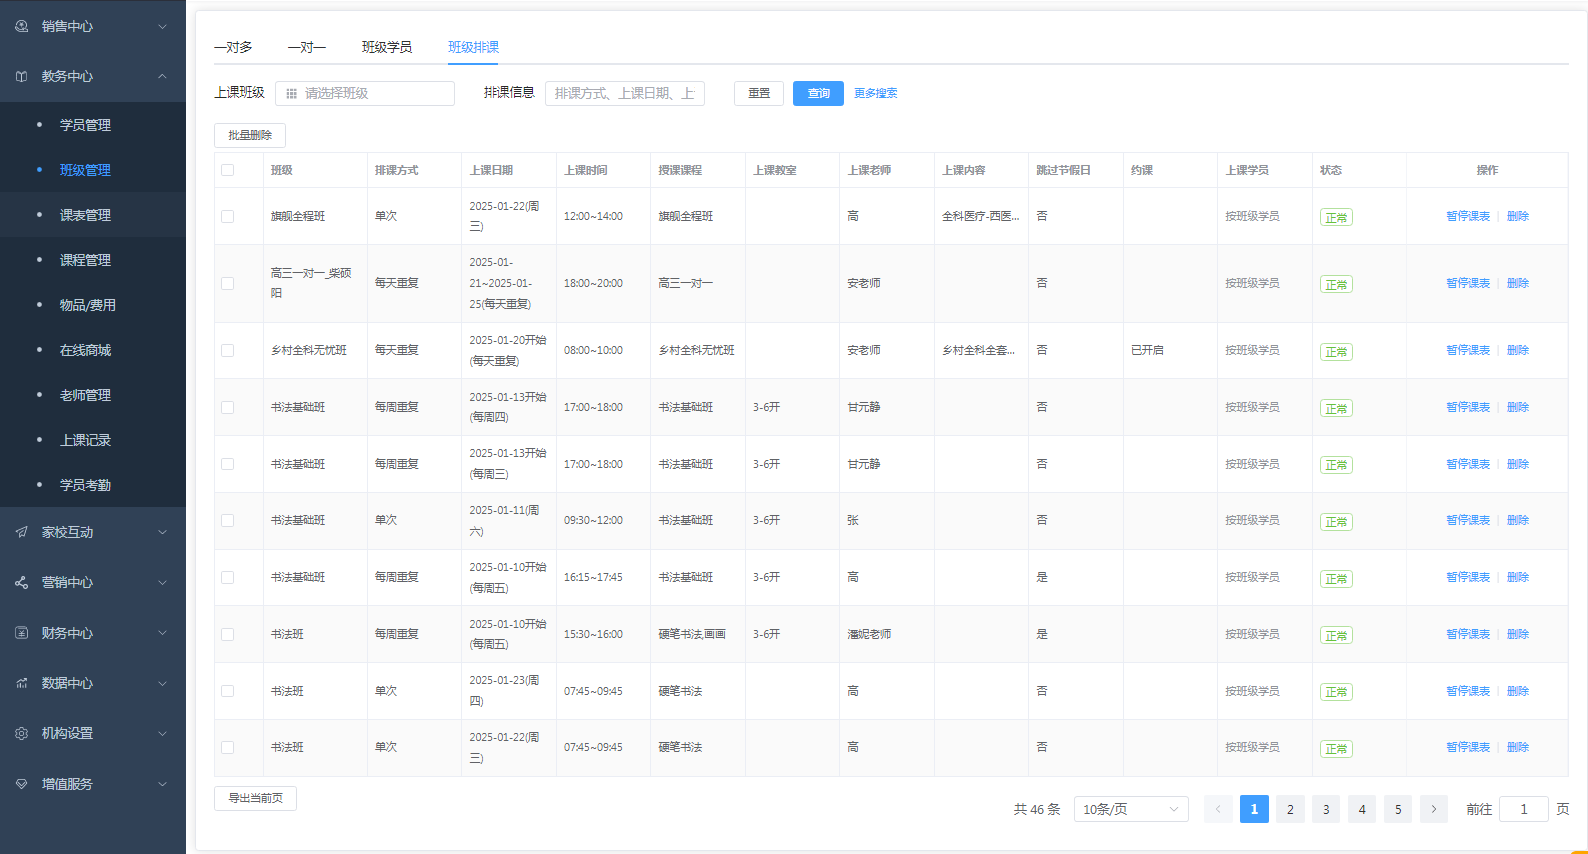Switch to the 一对多 tab
1588x854 pixels.
233,47
